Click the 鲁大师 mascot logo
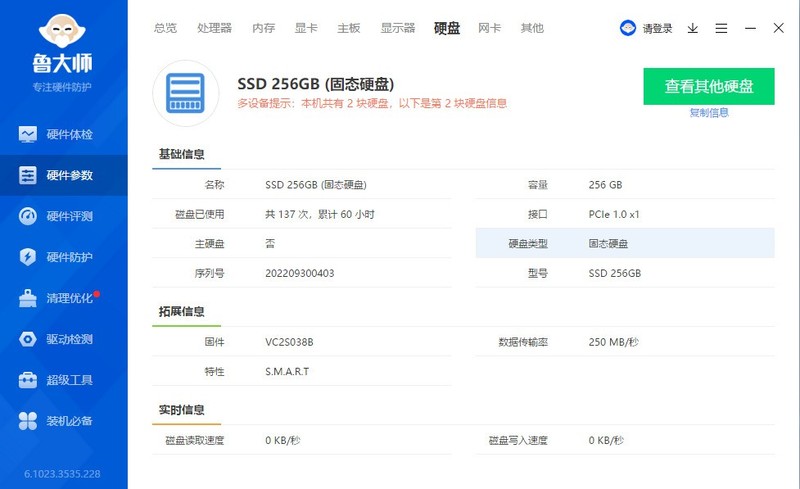800x489 pixels. (x=62, y=31)
